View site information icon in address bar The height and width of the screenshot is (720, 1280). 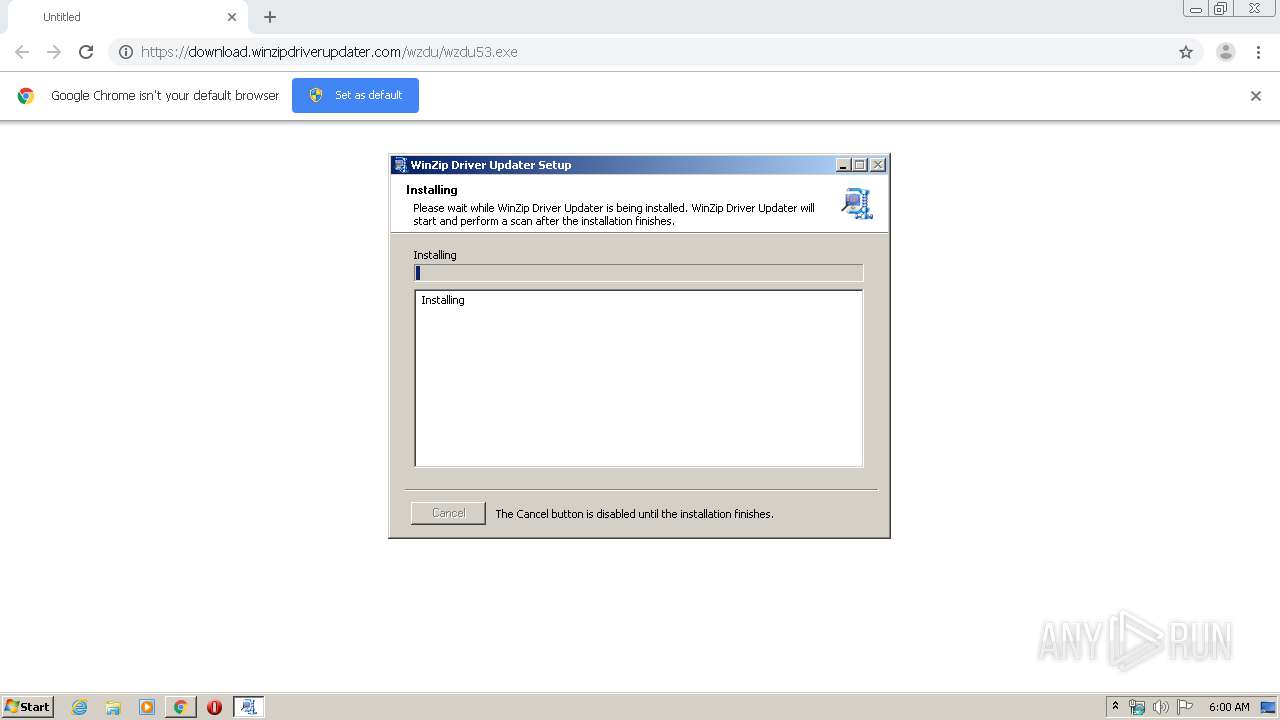click(x=126, y=52)
